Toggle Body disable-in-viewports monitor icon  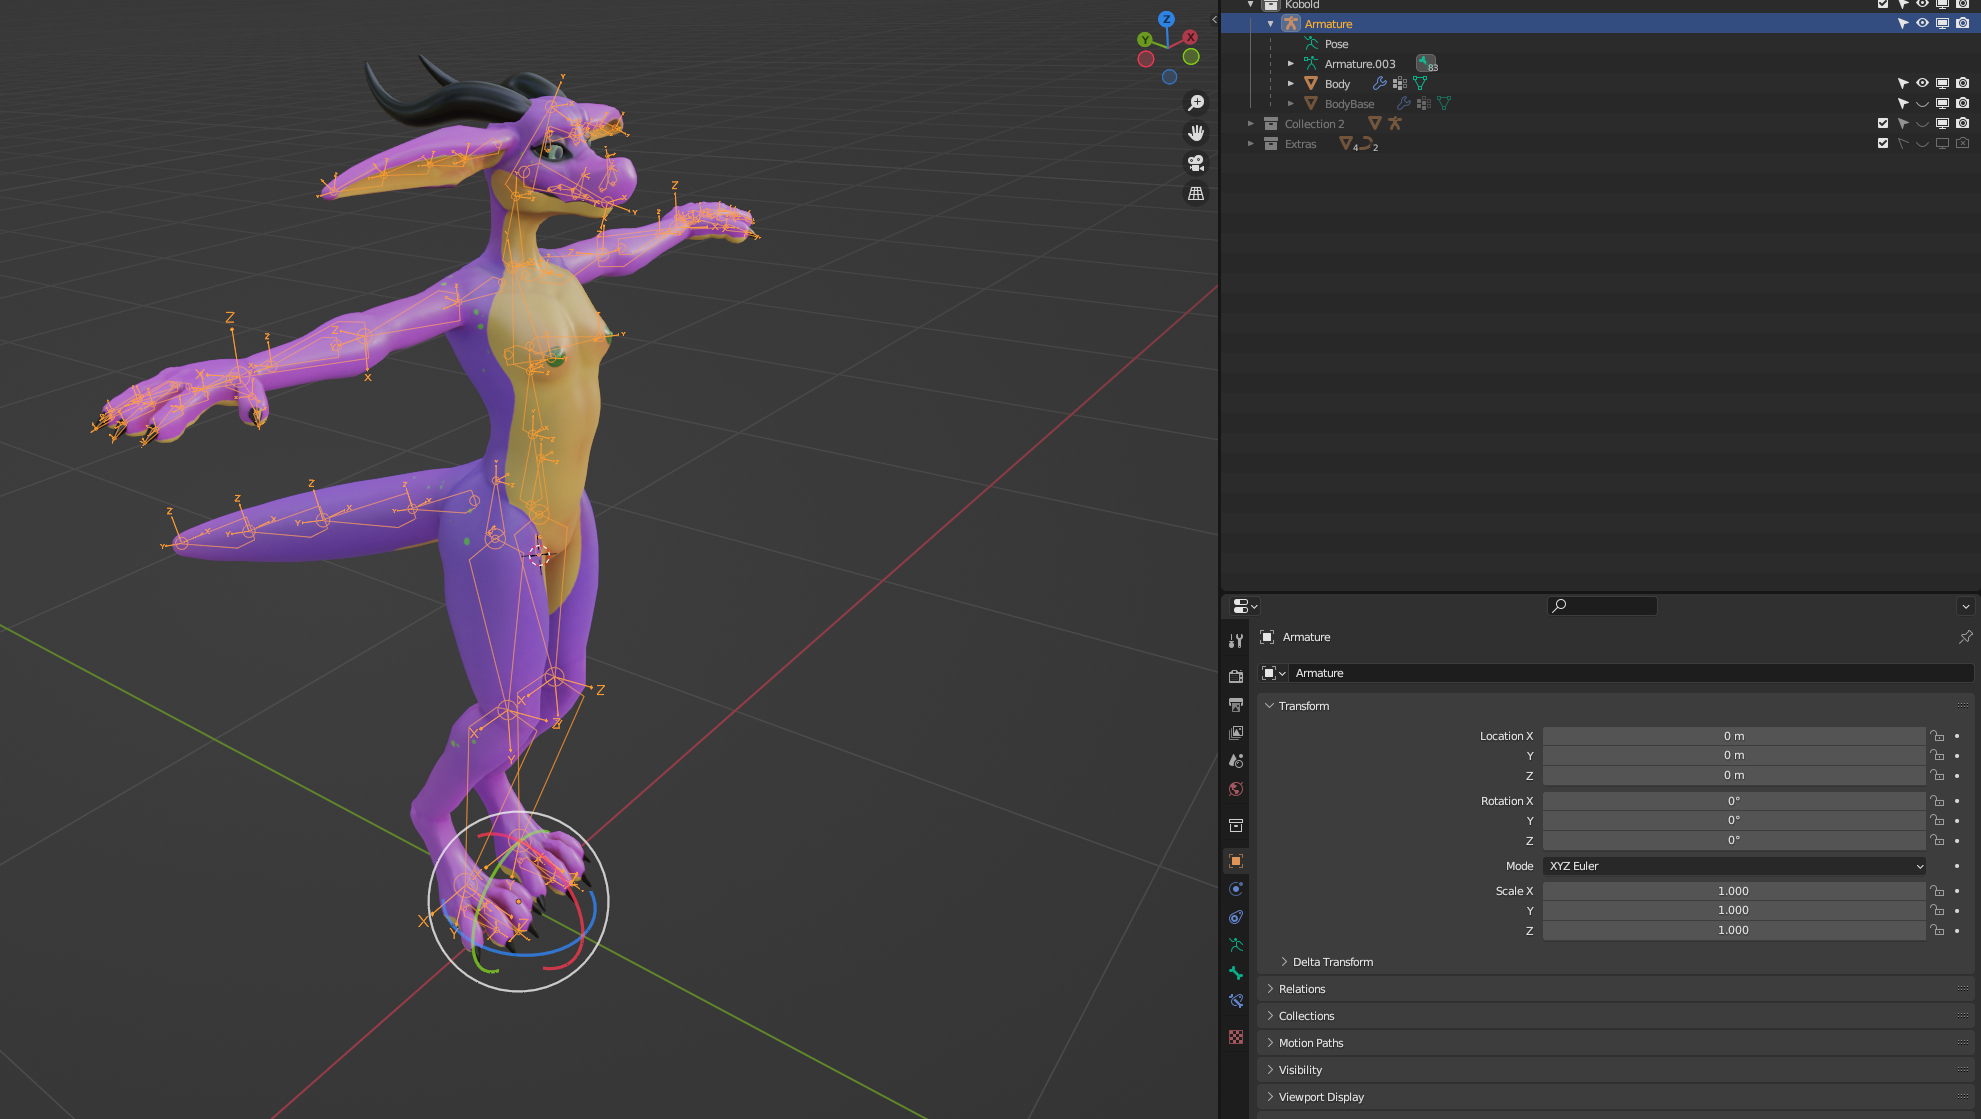pyautogui.click(x=1942, y=84)
